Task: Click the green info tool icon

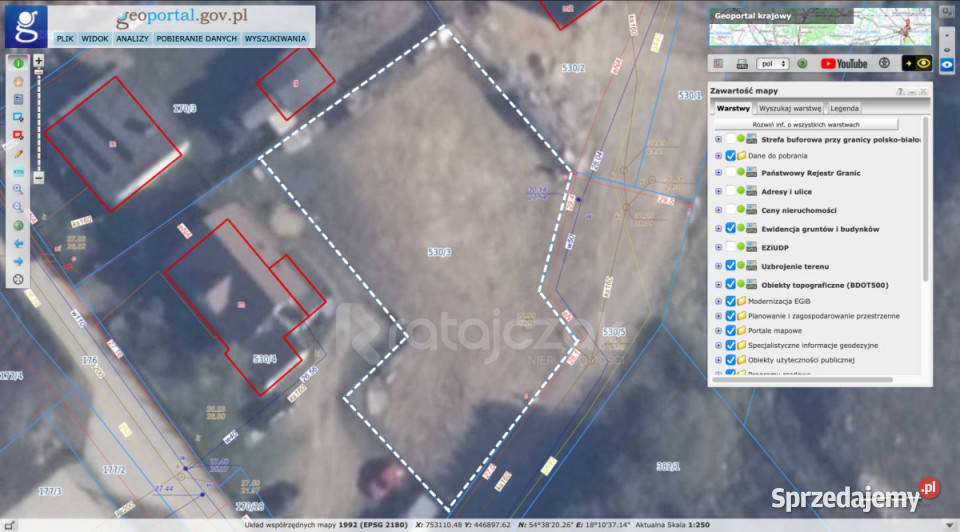Action: click(x=18, y=63)
